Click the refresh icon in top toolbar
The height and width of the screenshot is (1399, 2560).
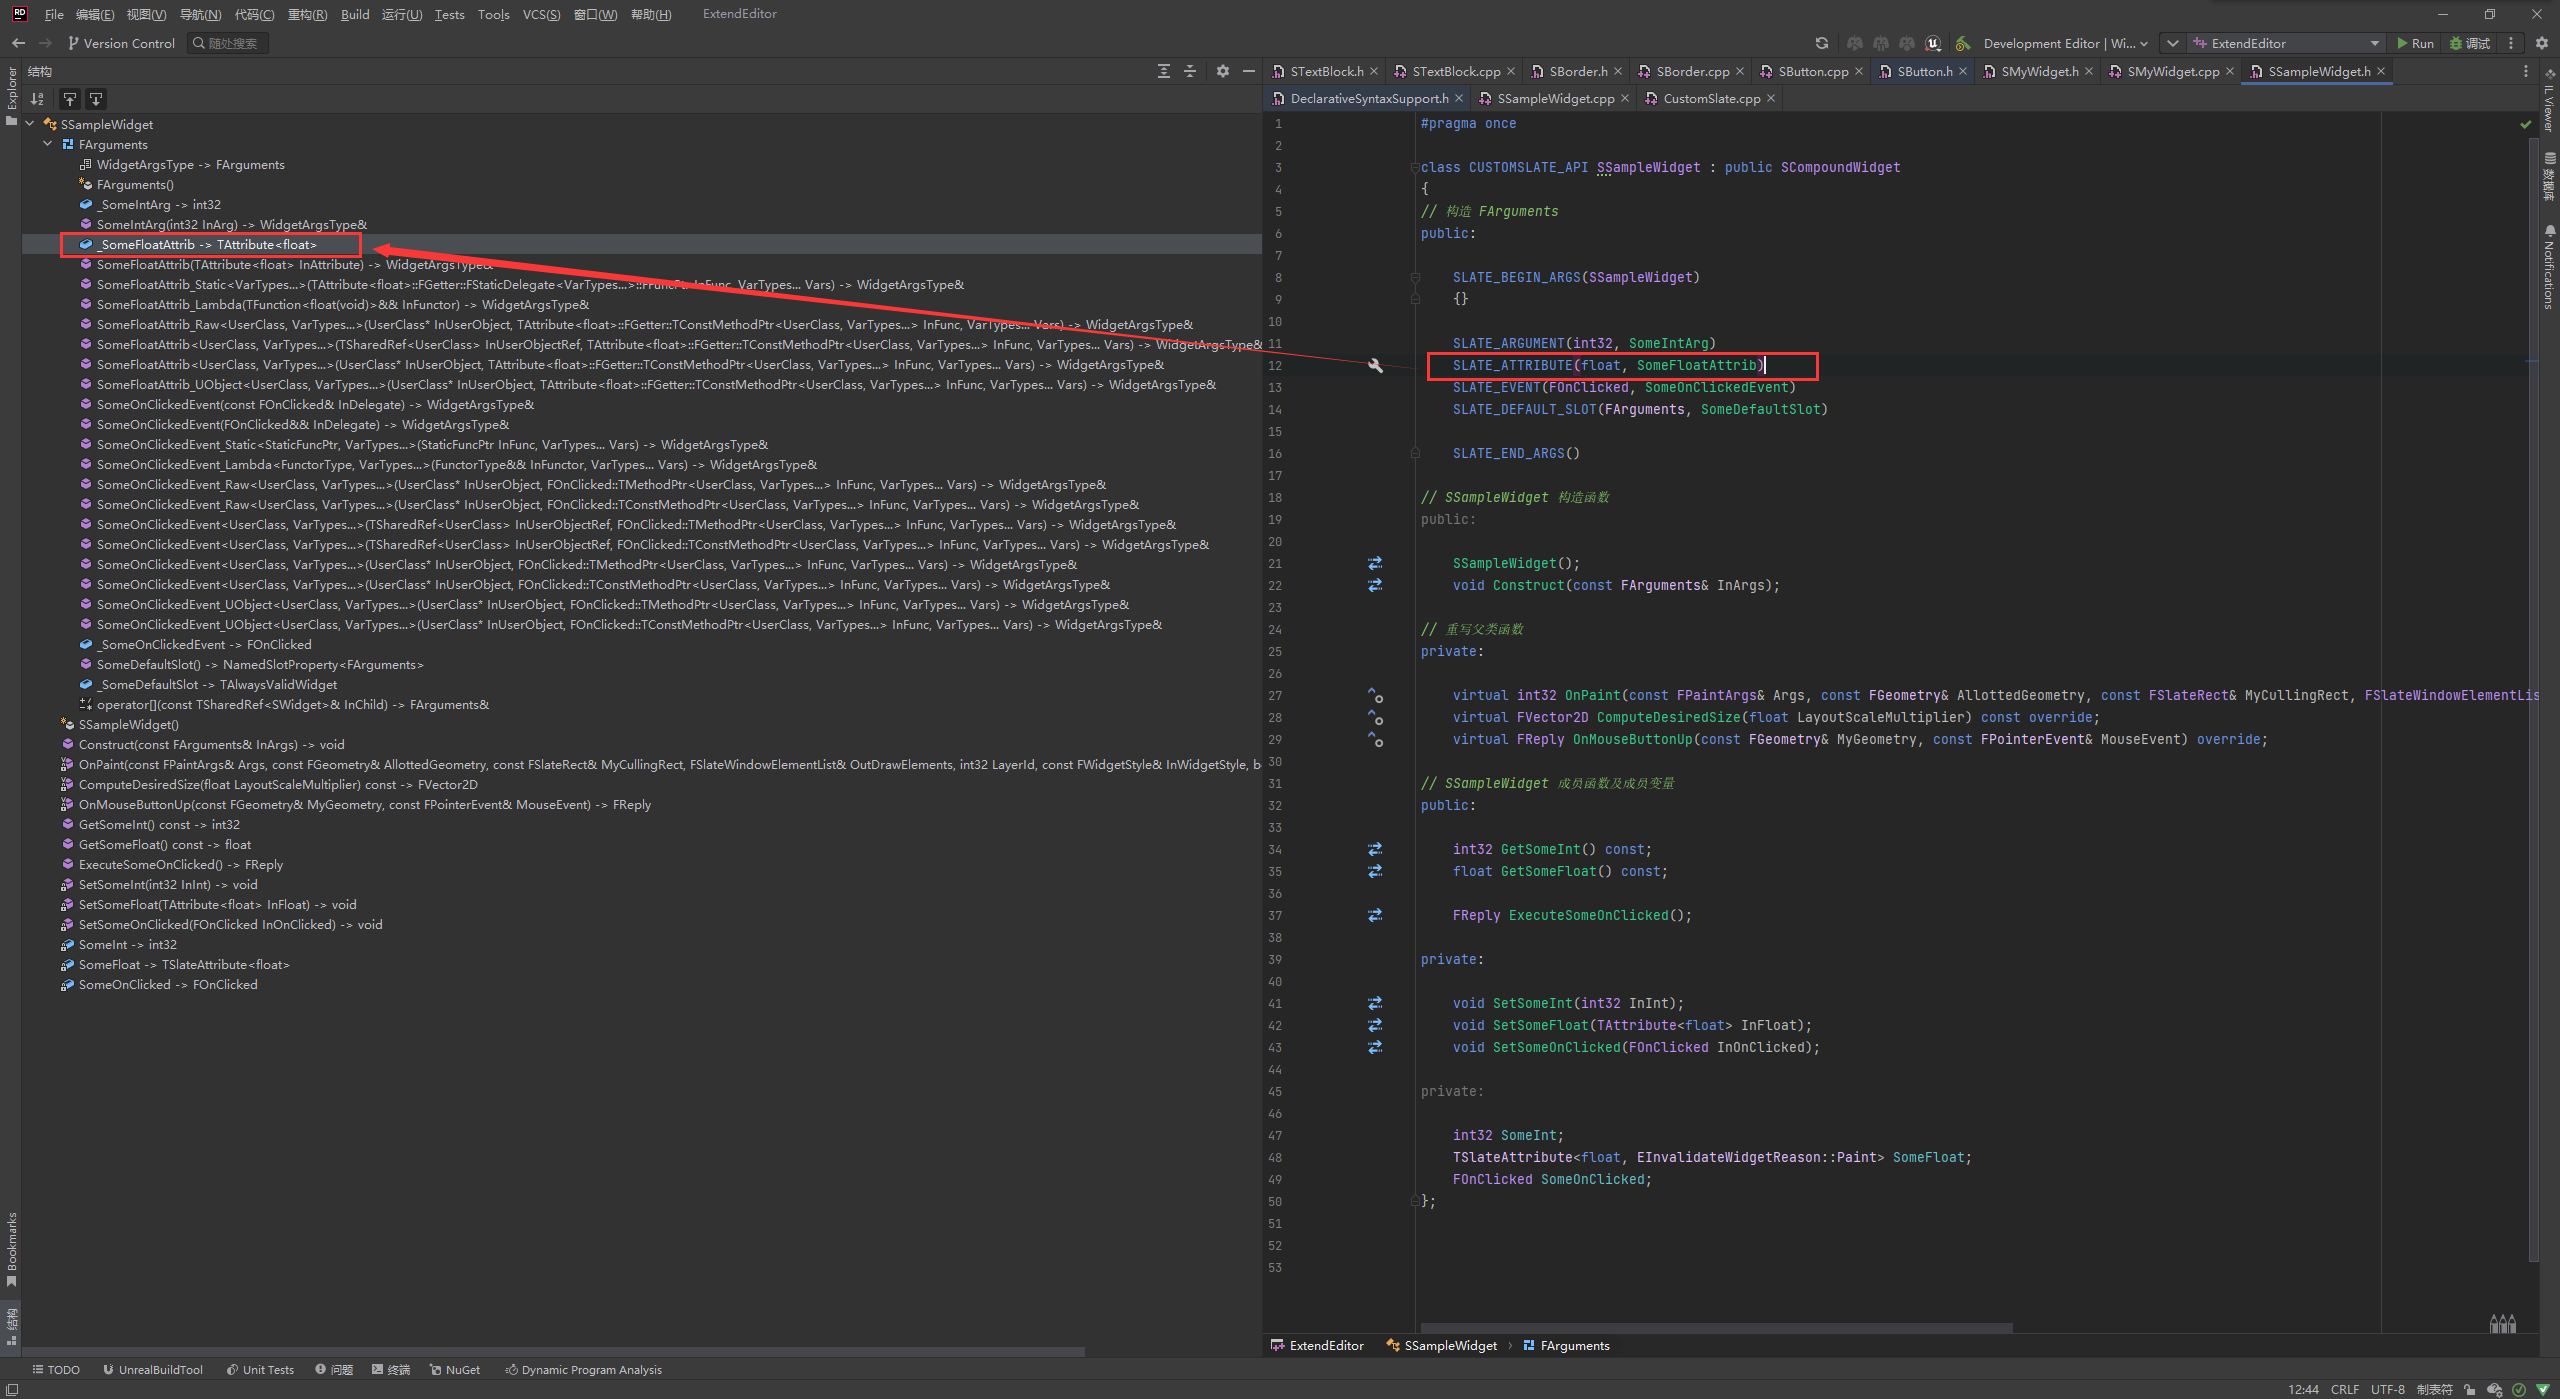pos(1821,43)
